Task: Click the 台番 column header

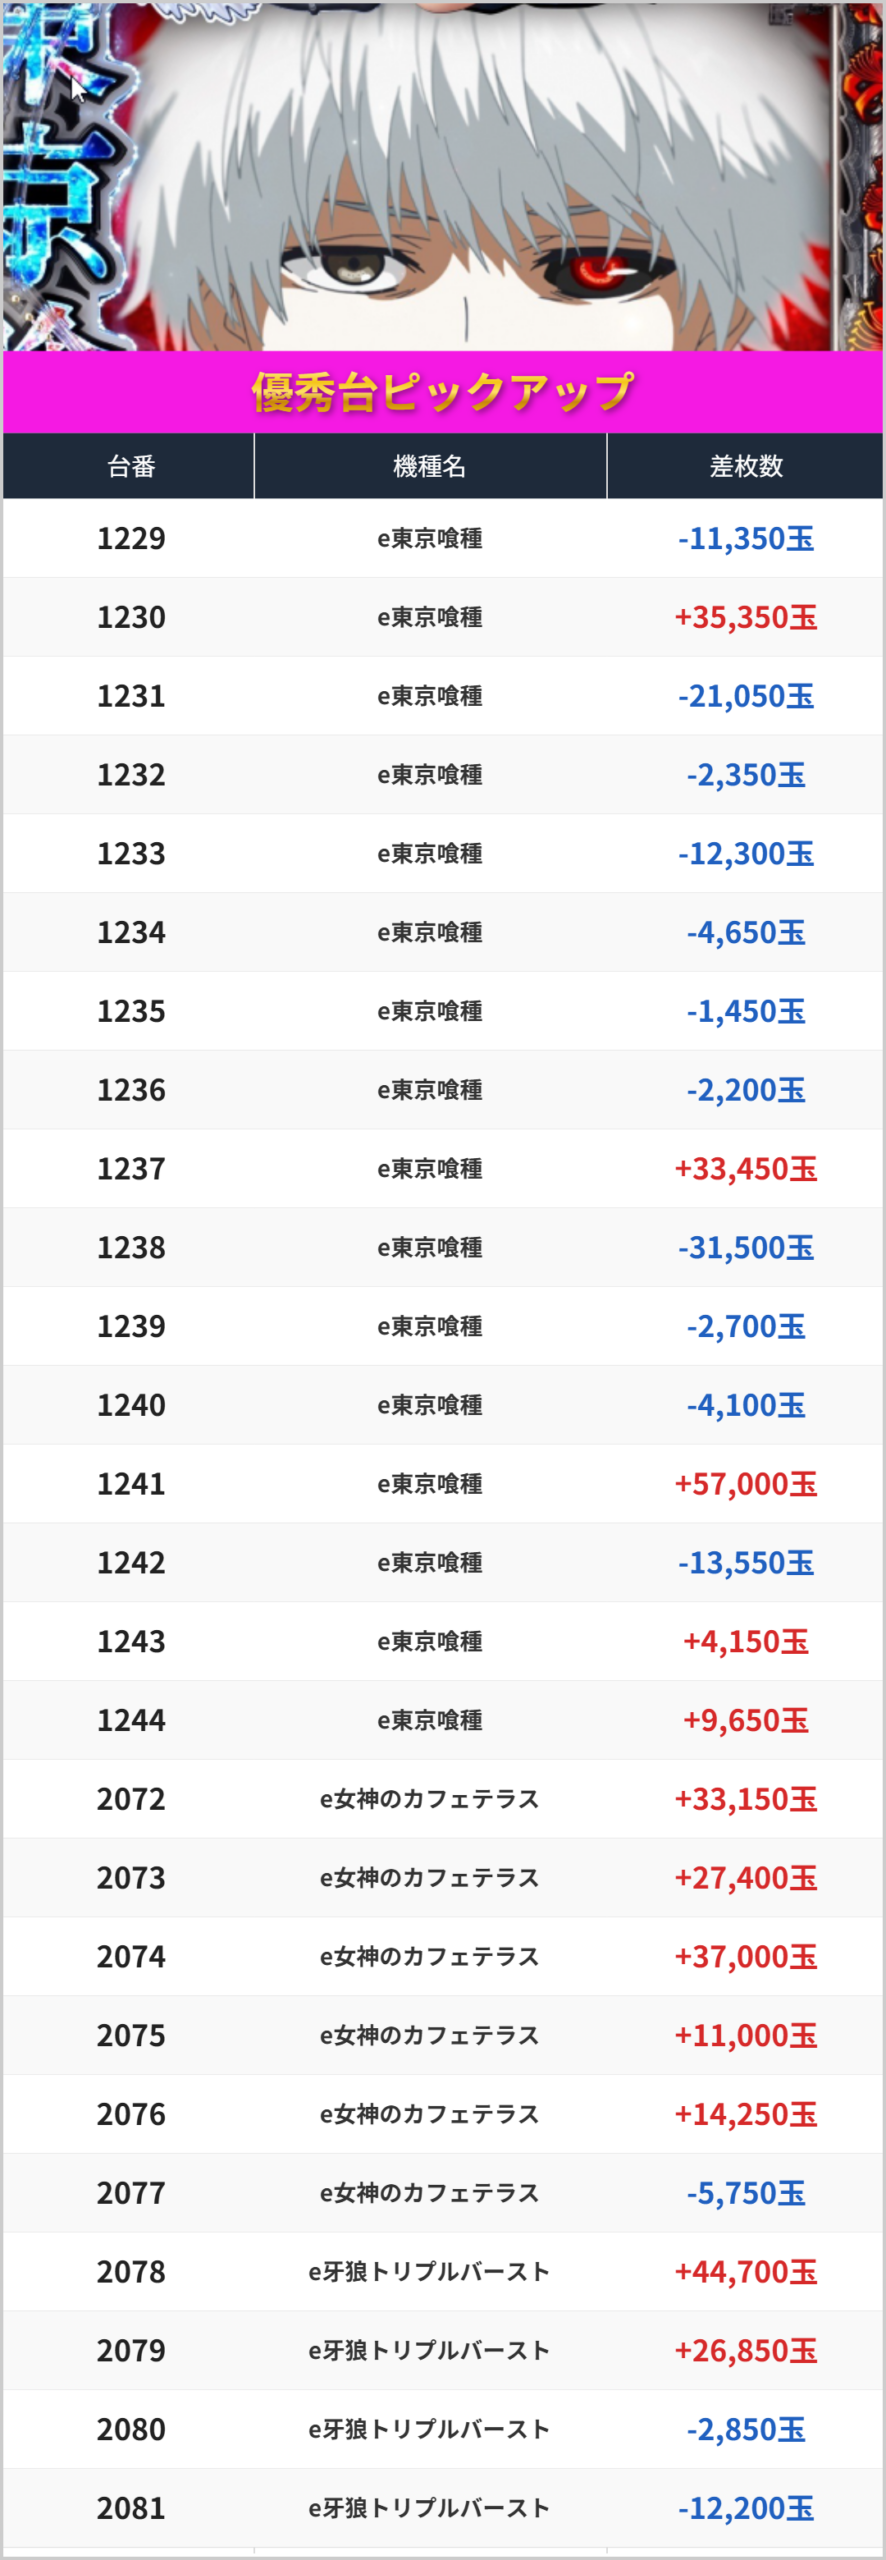Action: [x=131, y=466]
